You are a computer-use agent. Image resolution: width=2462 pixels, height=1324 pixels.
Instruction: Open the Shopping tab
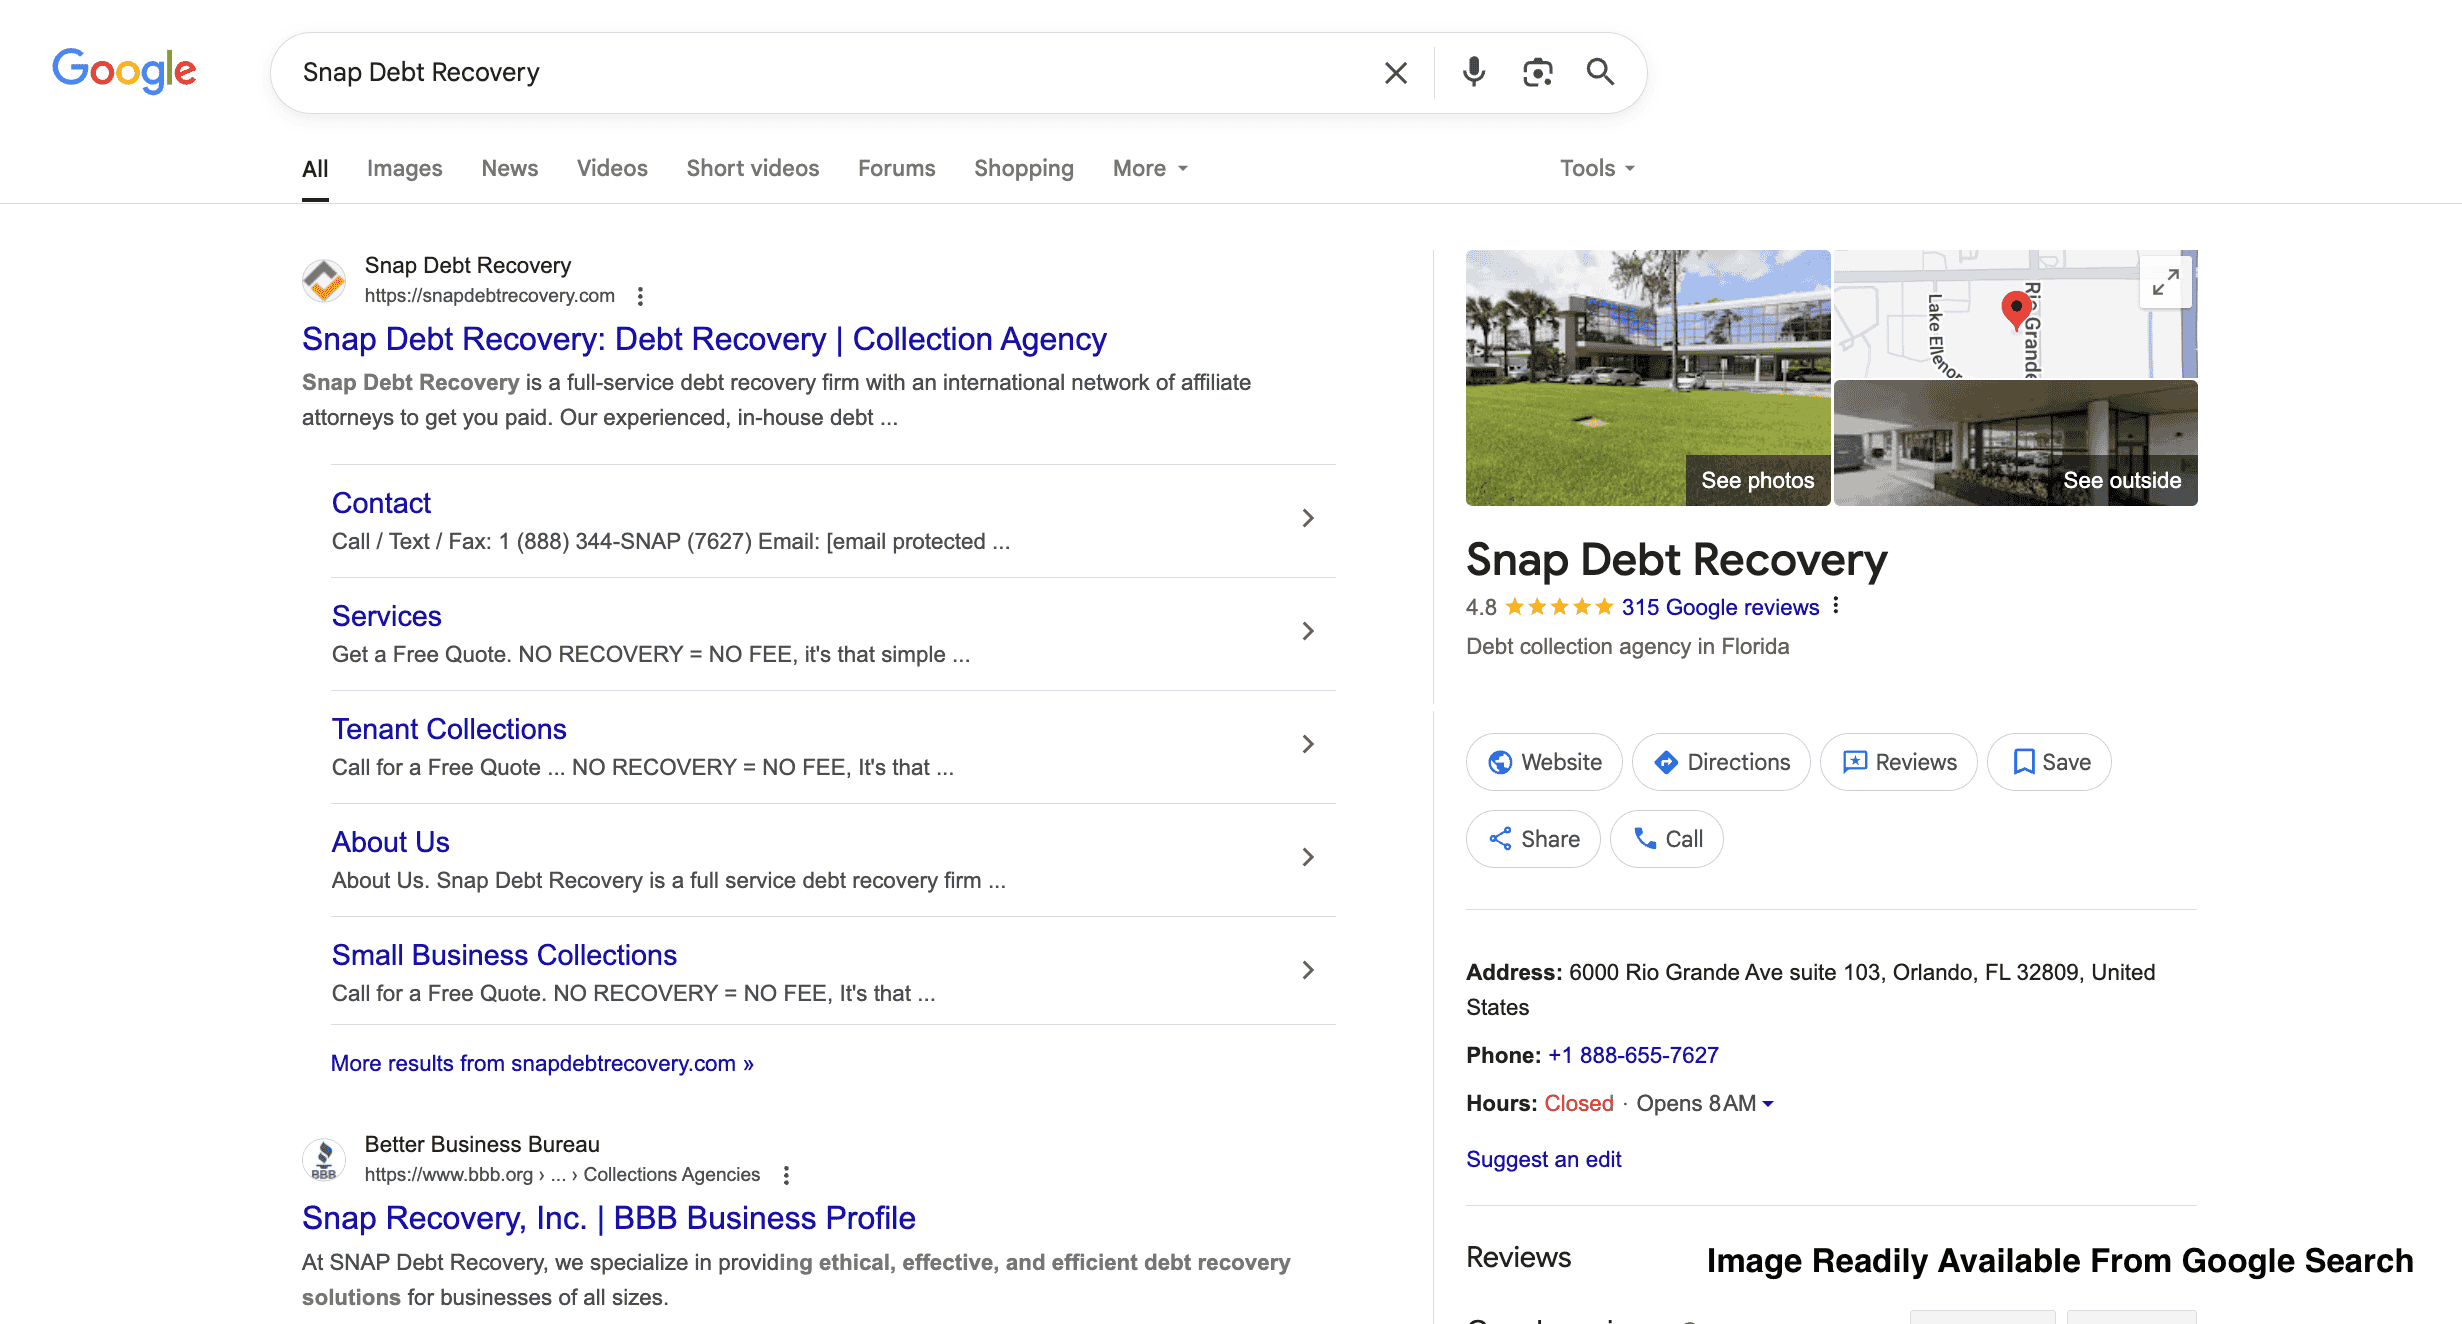(x=1024, y=168)
